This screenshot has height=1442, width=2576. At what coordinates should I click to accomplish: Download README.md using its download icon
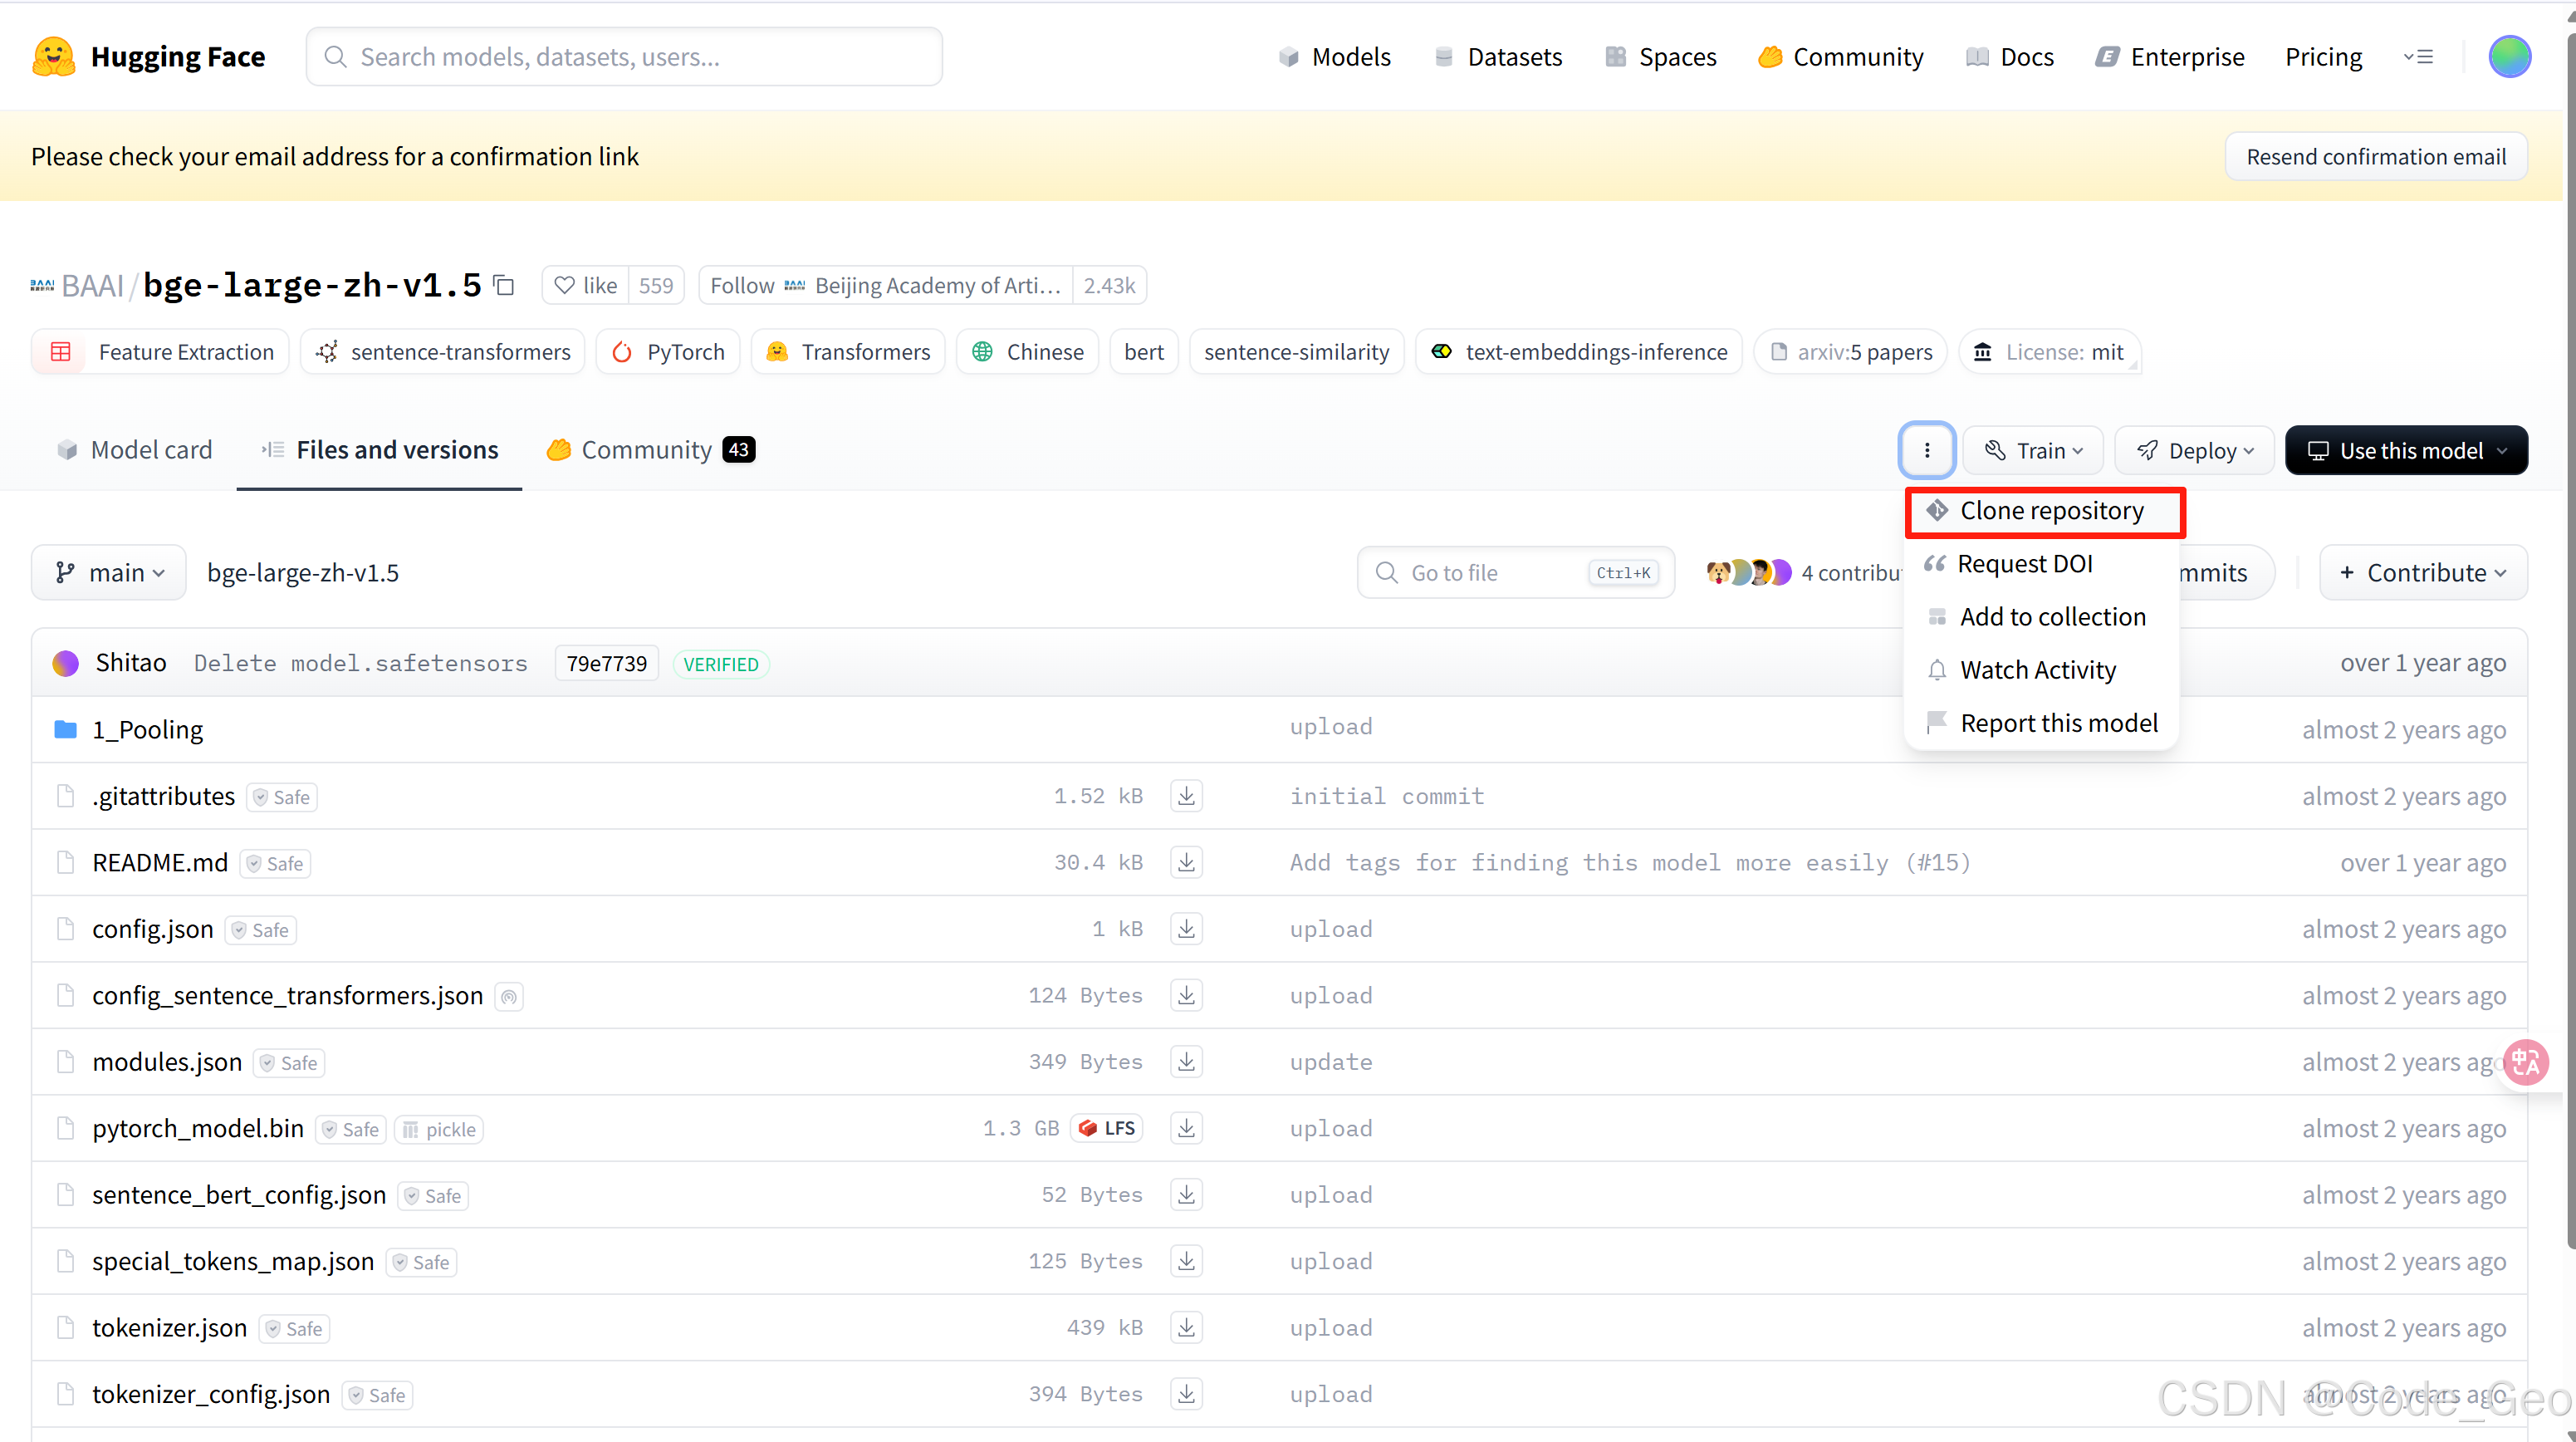[x=1186, y=862]
